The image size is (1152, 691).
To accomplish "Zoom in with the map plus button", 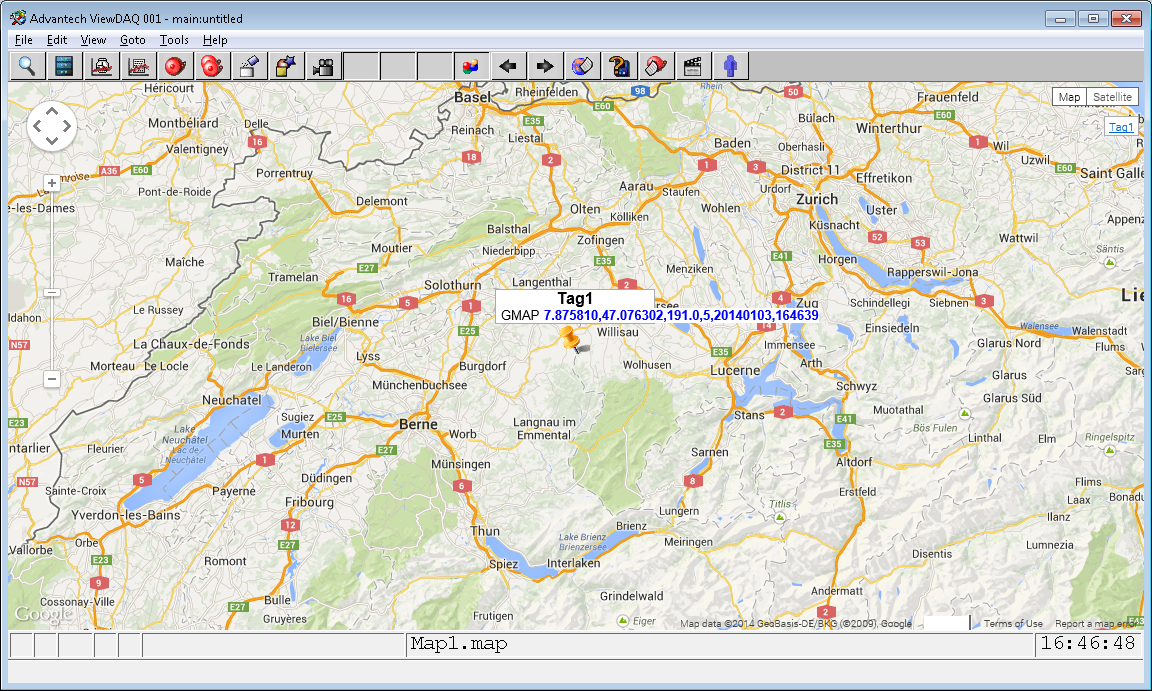I will (x=52, y=183).
